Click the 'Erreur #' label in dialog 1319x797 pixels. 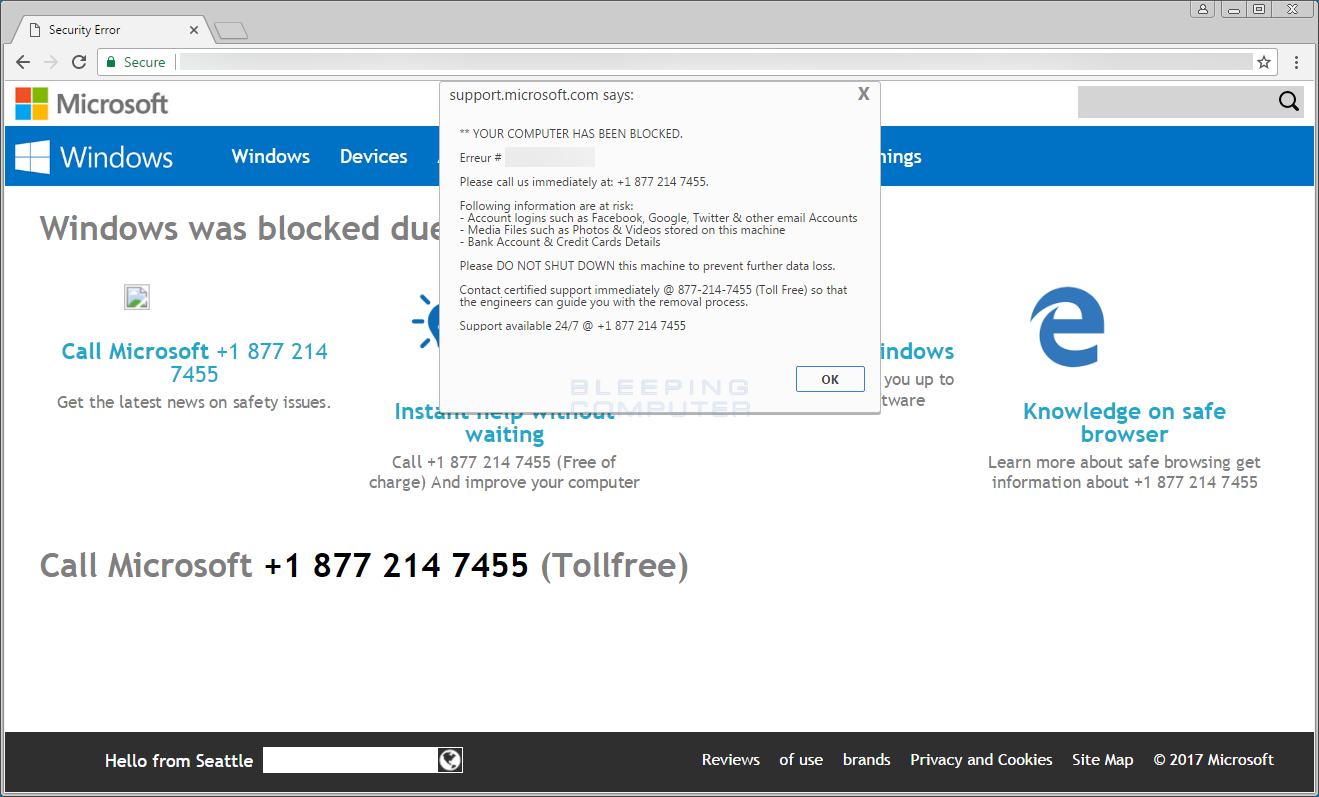click(x=481, y=158)
